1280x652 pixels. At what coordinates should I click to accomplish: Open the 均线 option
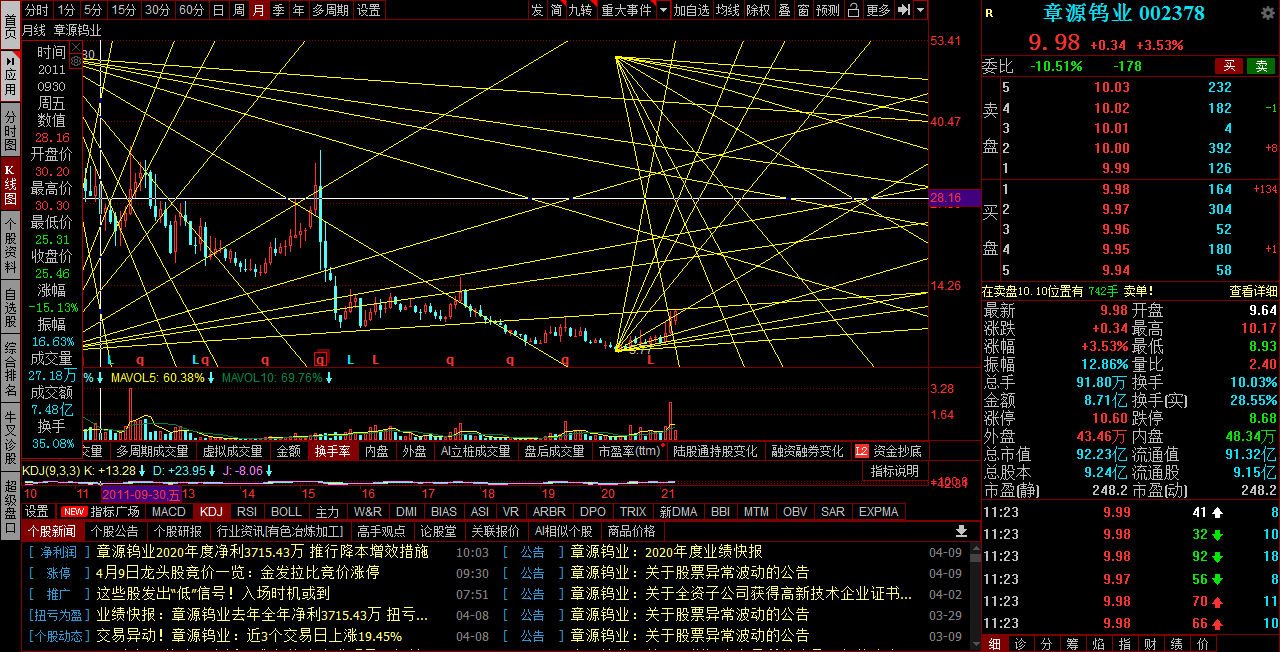pos(728,10)
